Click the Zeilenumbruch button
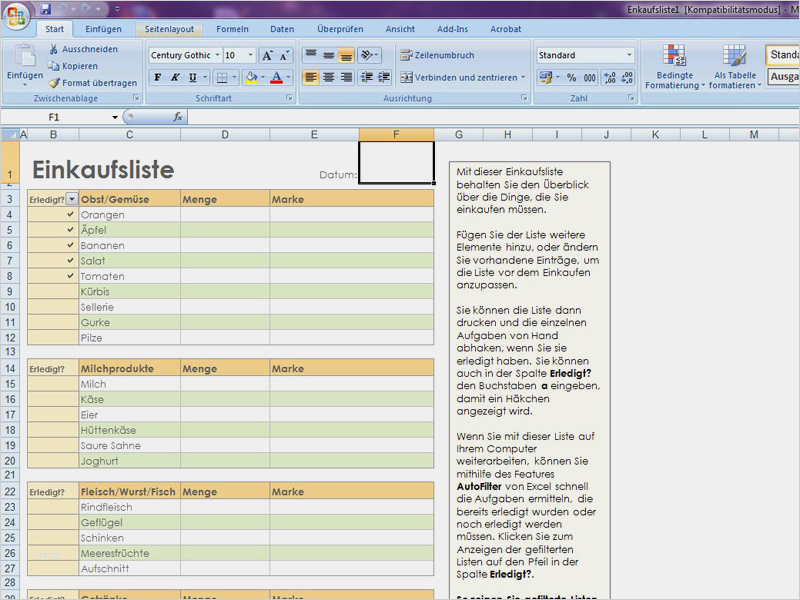 438,56
